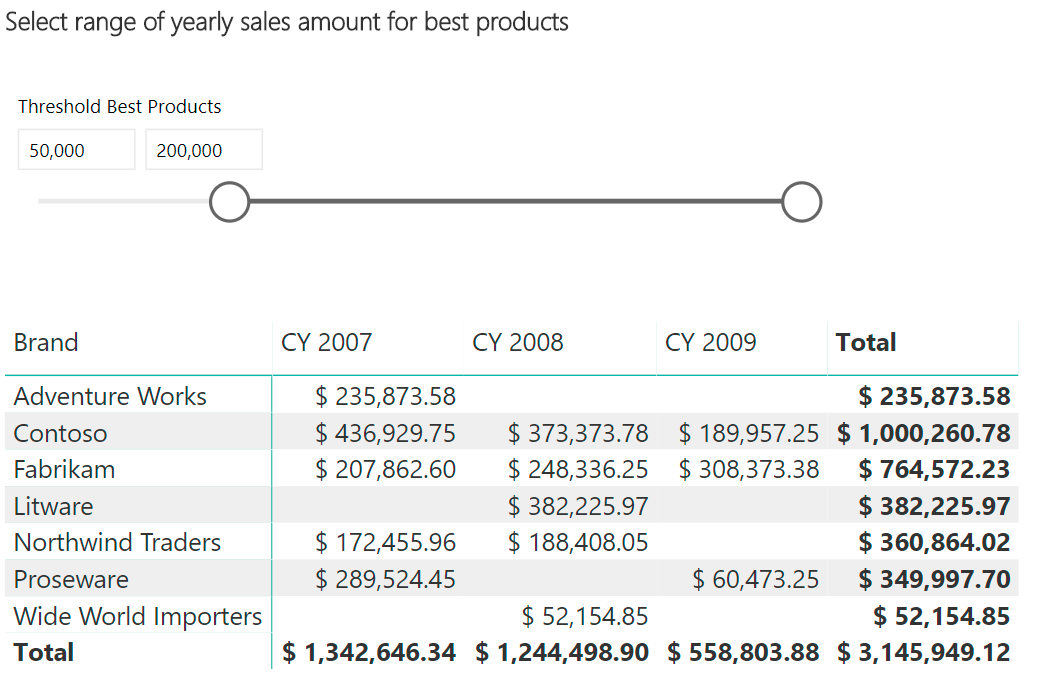Click Proseware CY 2007 value $ 289,524.45
The image size is (1039, 696).
pyautogui.click(x=385, y=580)
